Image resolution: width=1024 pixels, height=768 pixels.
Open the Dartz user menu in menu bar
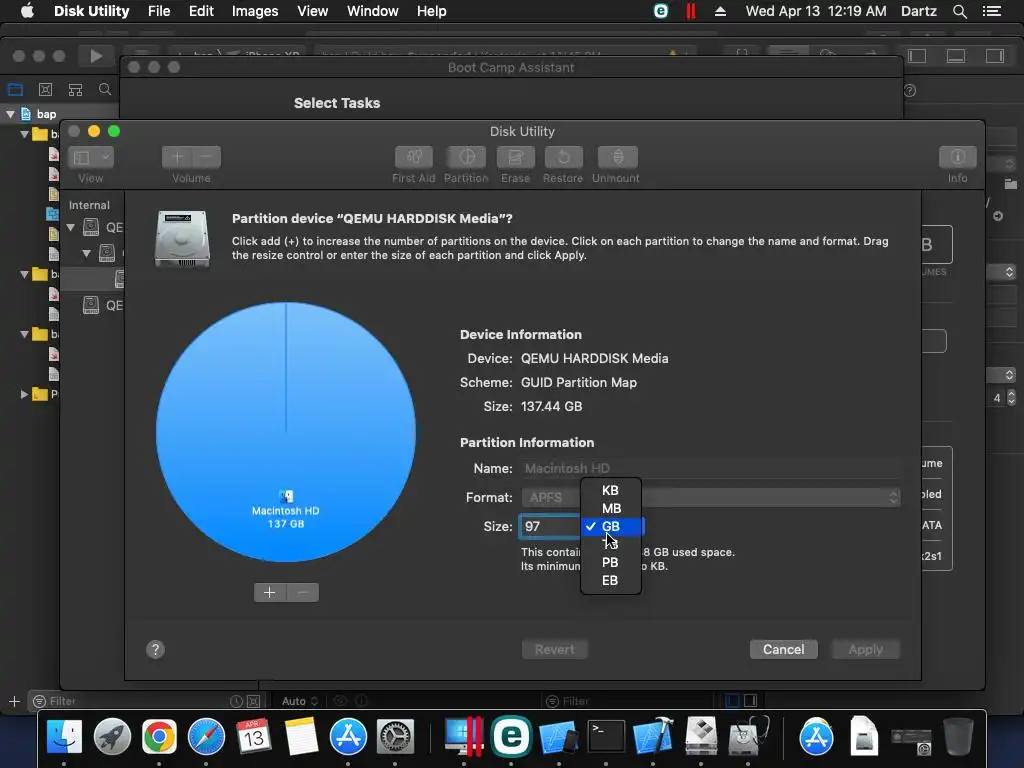click(x=919, y=11)
